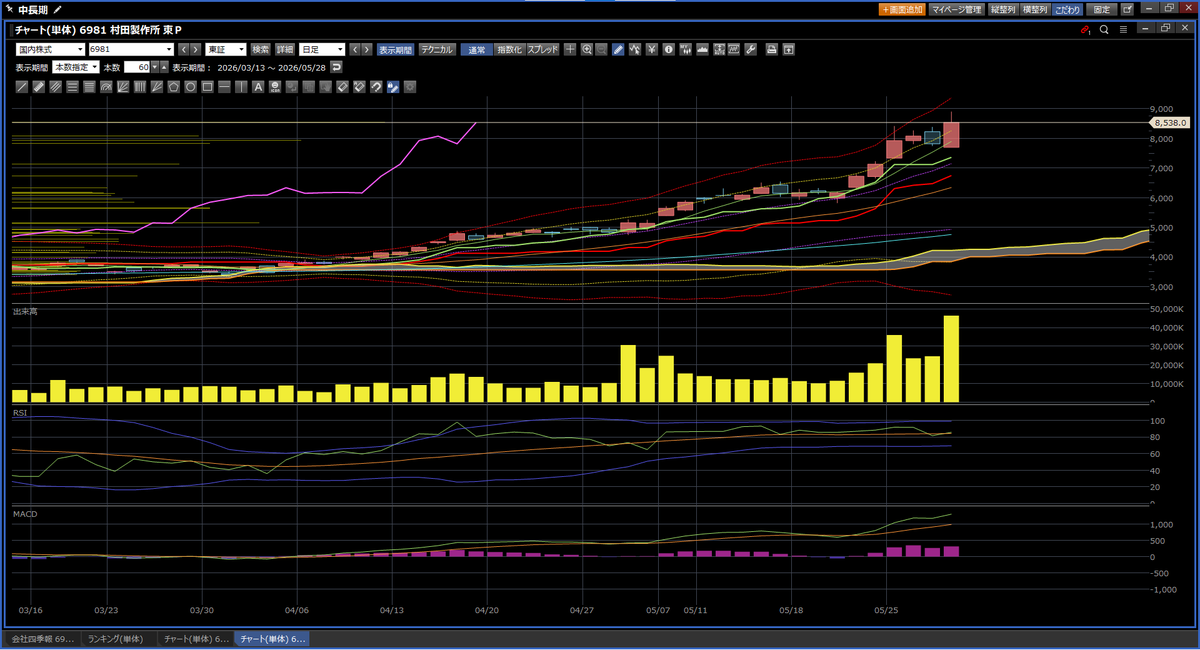
Task: Click the red link icon in chart header
Action: point(1085,29)
